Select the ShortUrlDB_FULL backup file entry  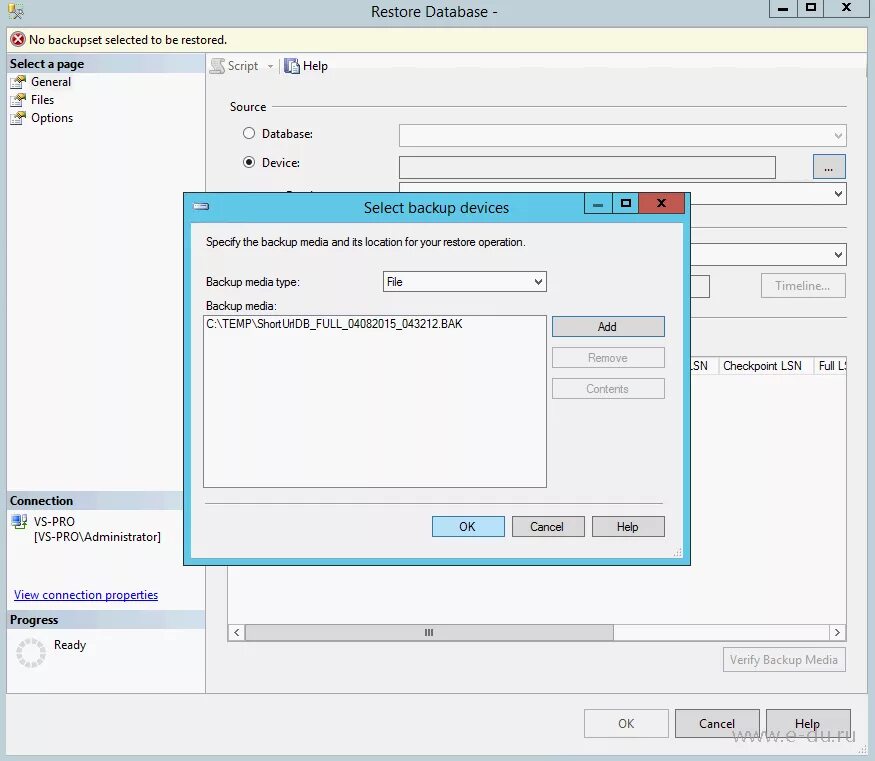click(334, 324)
